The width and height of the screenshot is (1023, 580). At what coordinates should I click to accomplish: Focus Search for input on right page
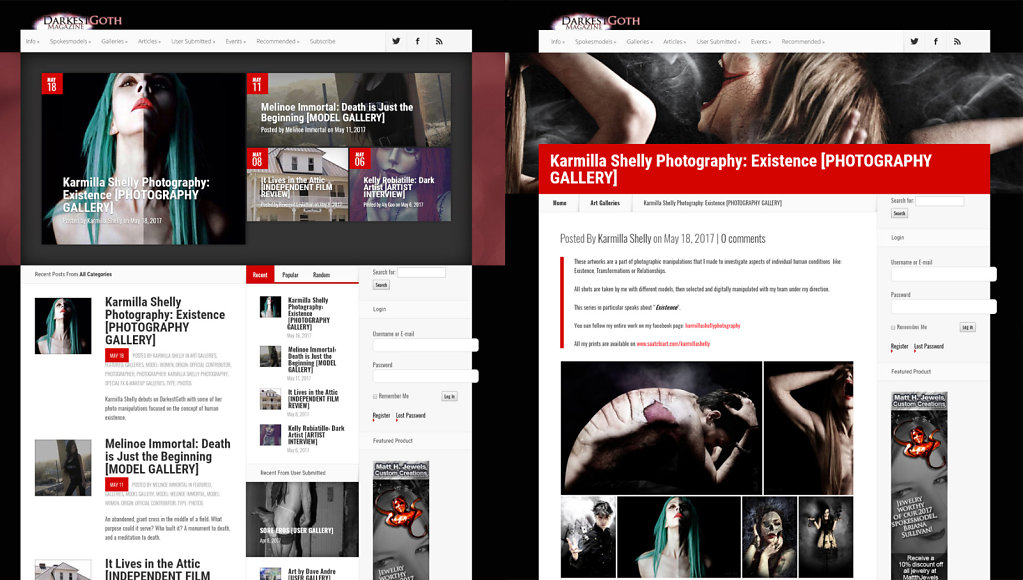(x=939, y=201)
